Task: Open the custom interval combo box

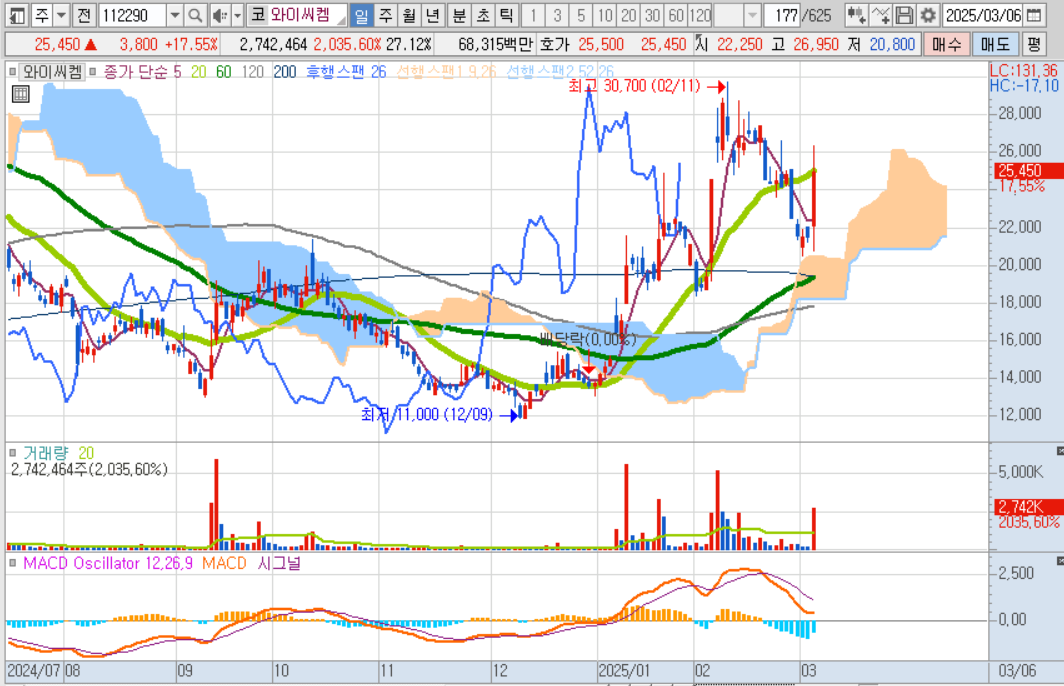Action: pyautogui.click(x=737, y=14)
